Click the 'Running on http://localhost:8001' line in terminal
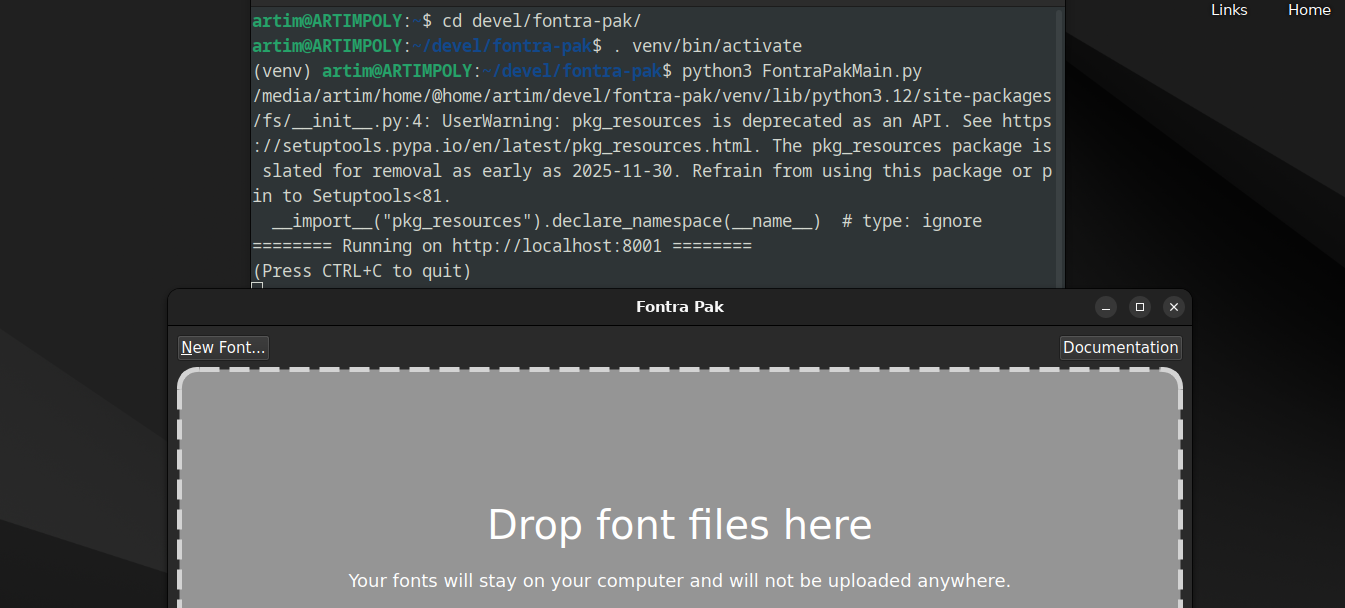 pyautogui.click(x=502, y=246)
